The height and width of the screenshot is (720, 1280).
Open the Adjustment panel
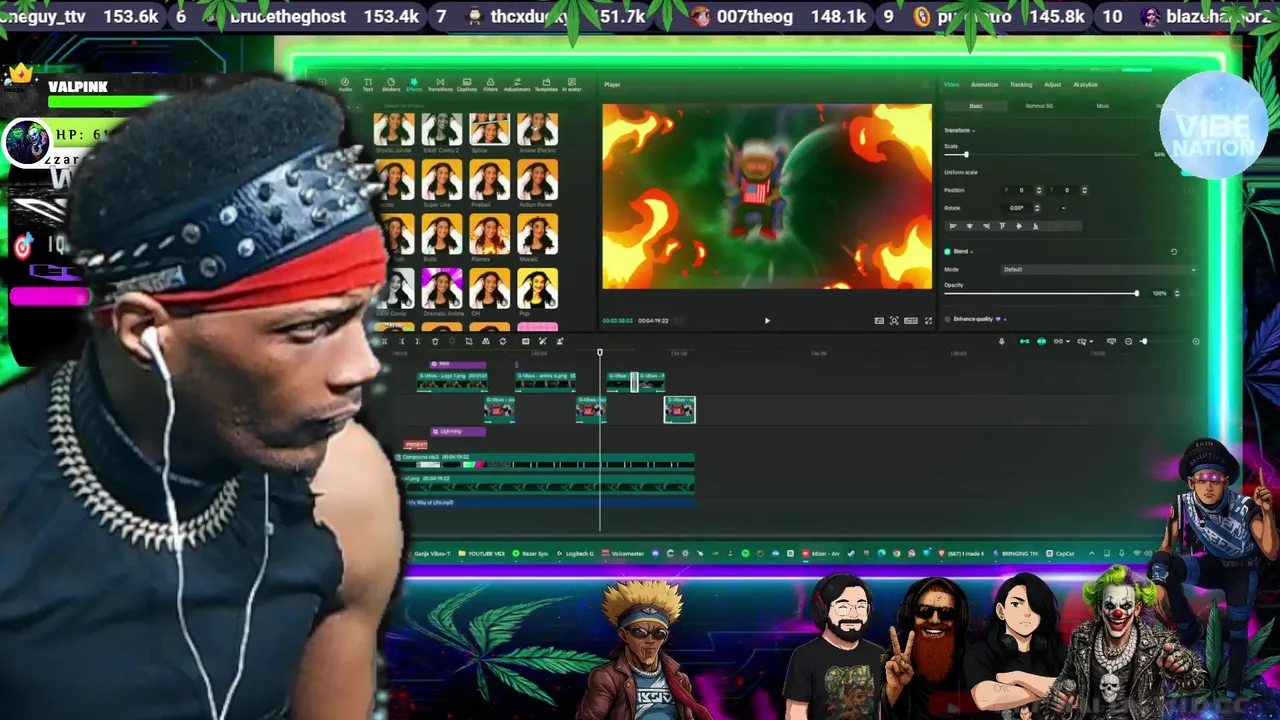click(x=517, y=83)
